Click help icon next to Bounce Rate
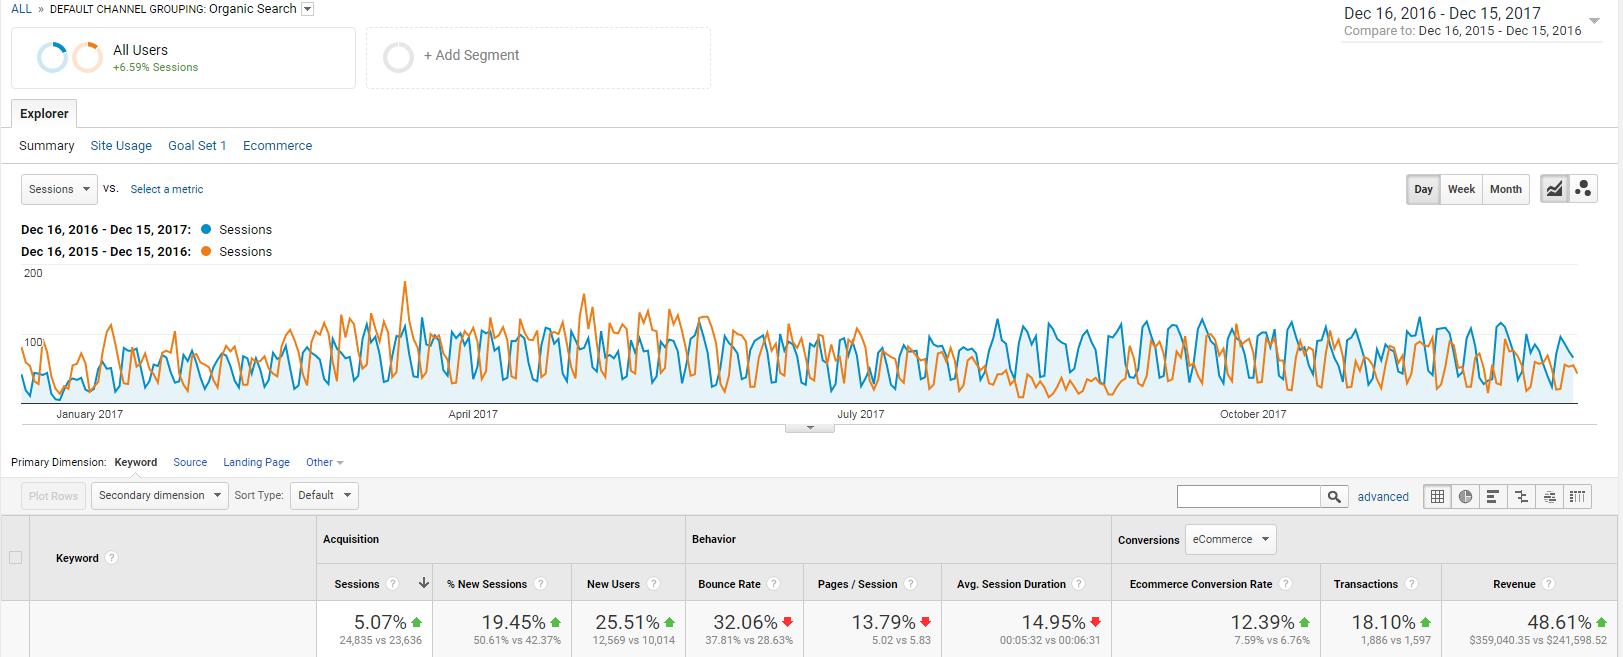Viewport: 1623px width, 657px height. point(774,584)
